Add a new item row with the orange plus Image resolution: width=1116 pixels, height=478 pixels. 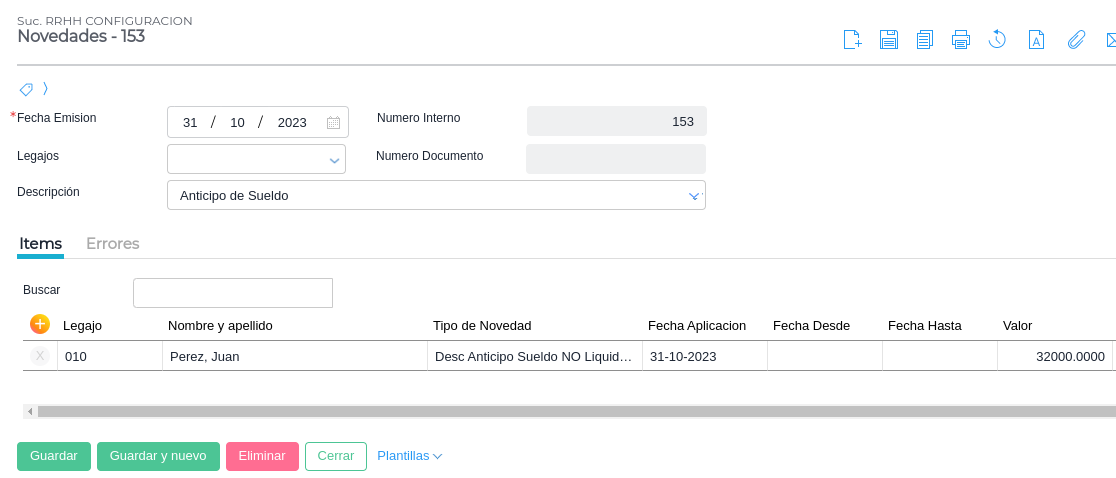(x=40, y=324)
